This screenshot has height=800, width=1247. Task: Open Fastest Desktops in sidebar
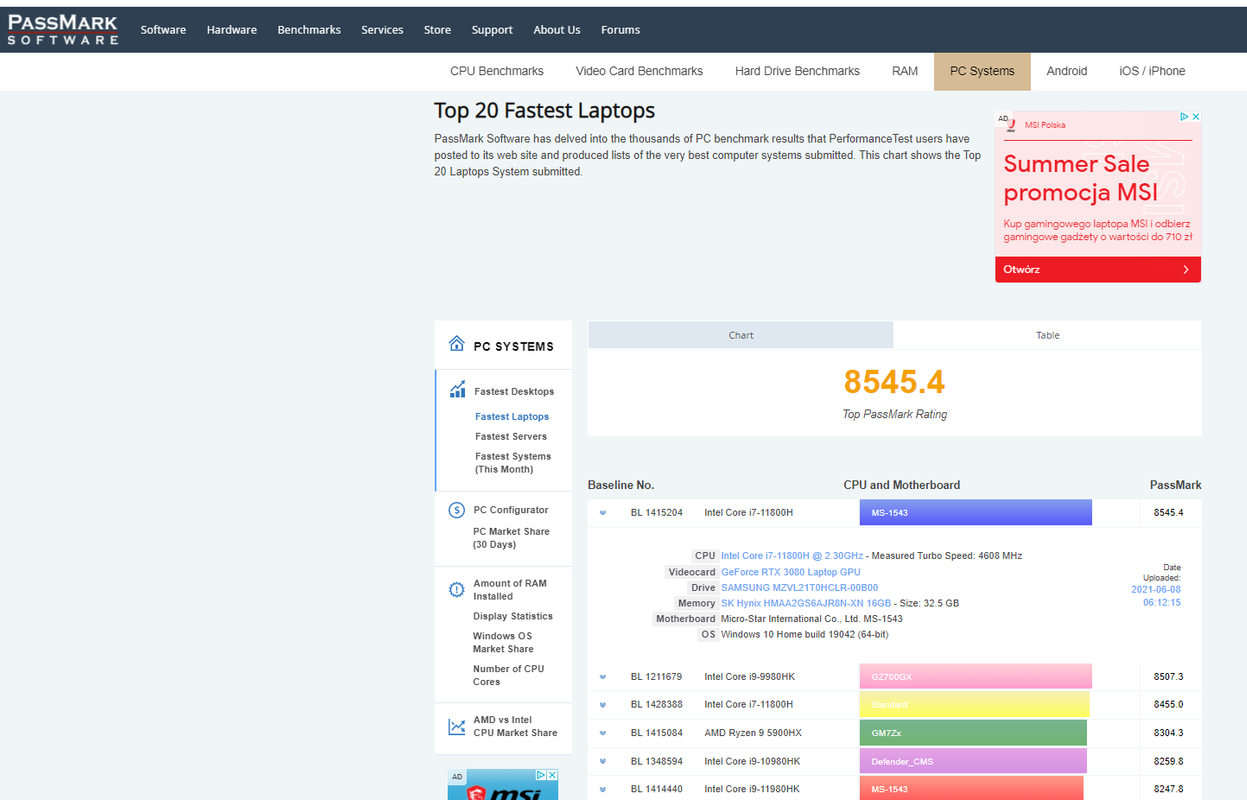[514, 392]
